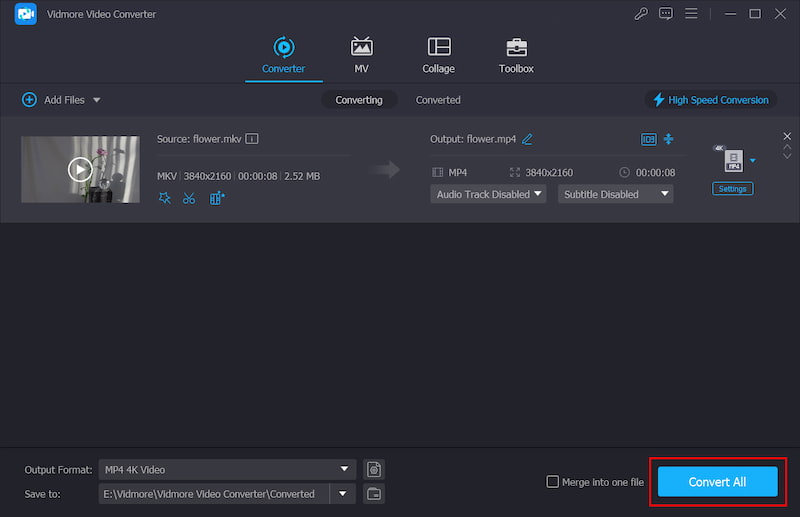Open the MV tab
Screen dimensions: 800x517
[x=361, y=55]
